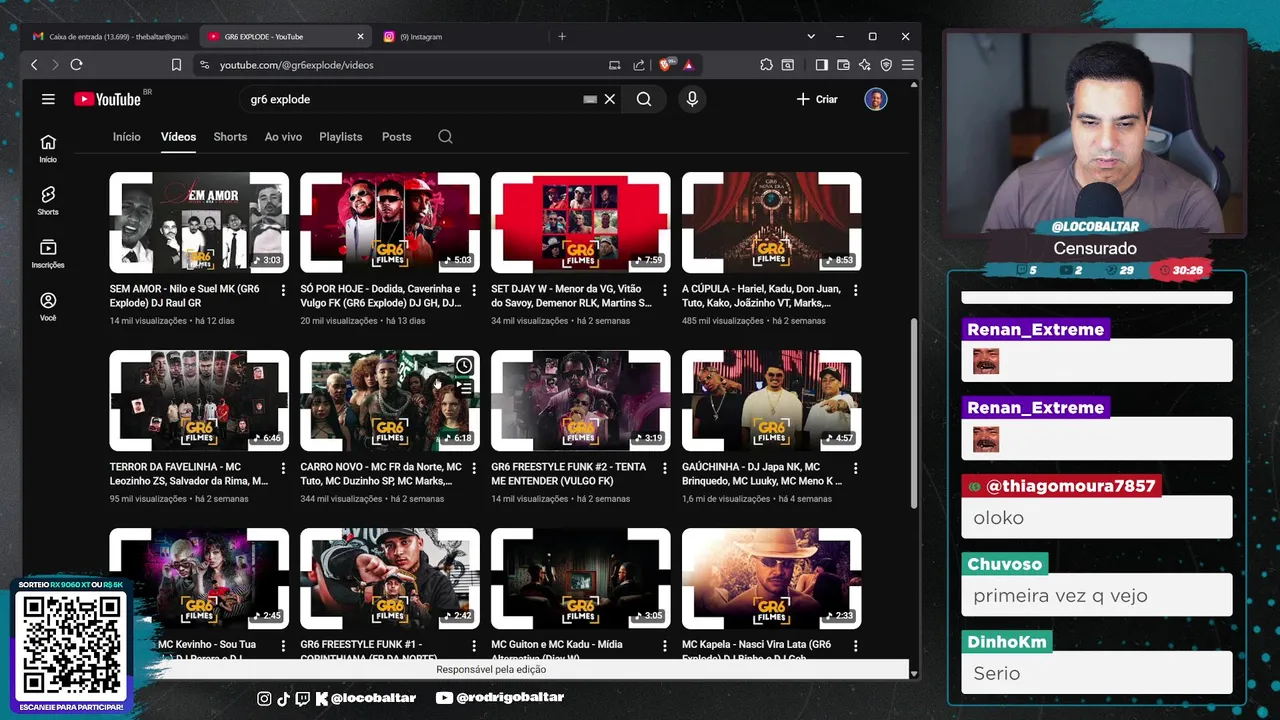Open Shorts in the left sidebar
This screenshot has width=1280, height=720.
click(x=48, y=201)
